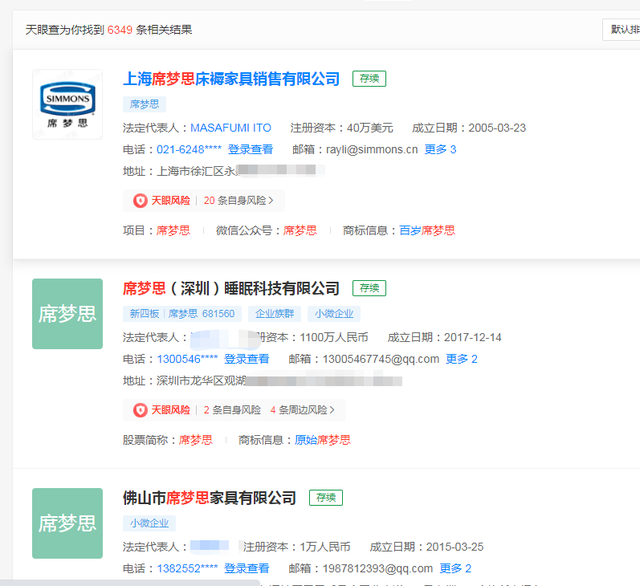This screenshot has width=640, height=586.
Task: Open project link 席梦思 in the Shanghai company card
Action: (173, 231)
